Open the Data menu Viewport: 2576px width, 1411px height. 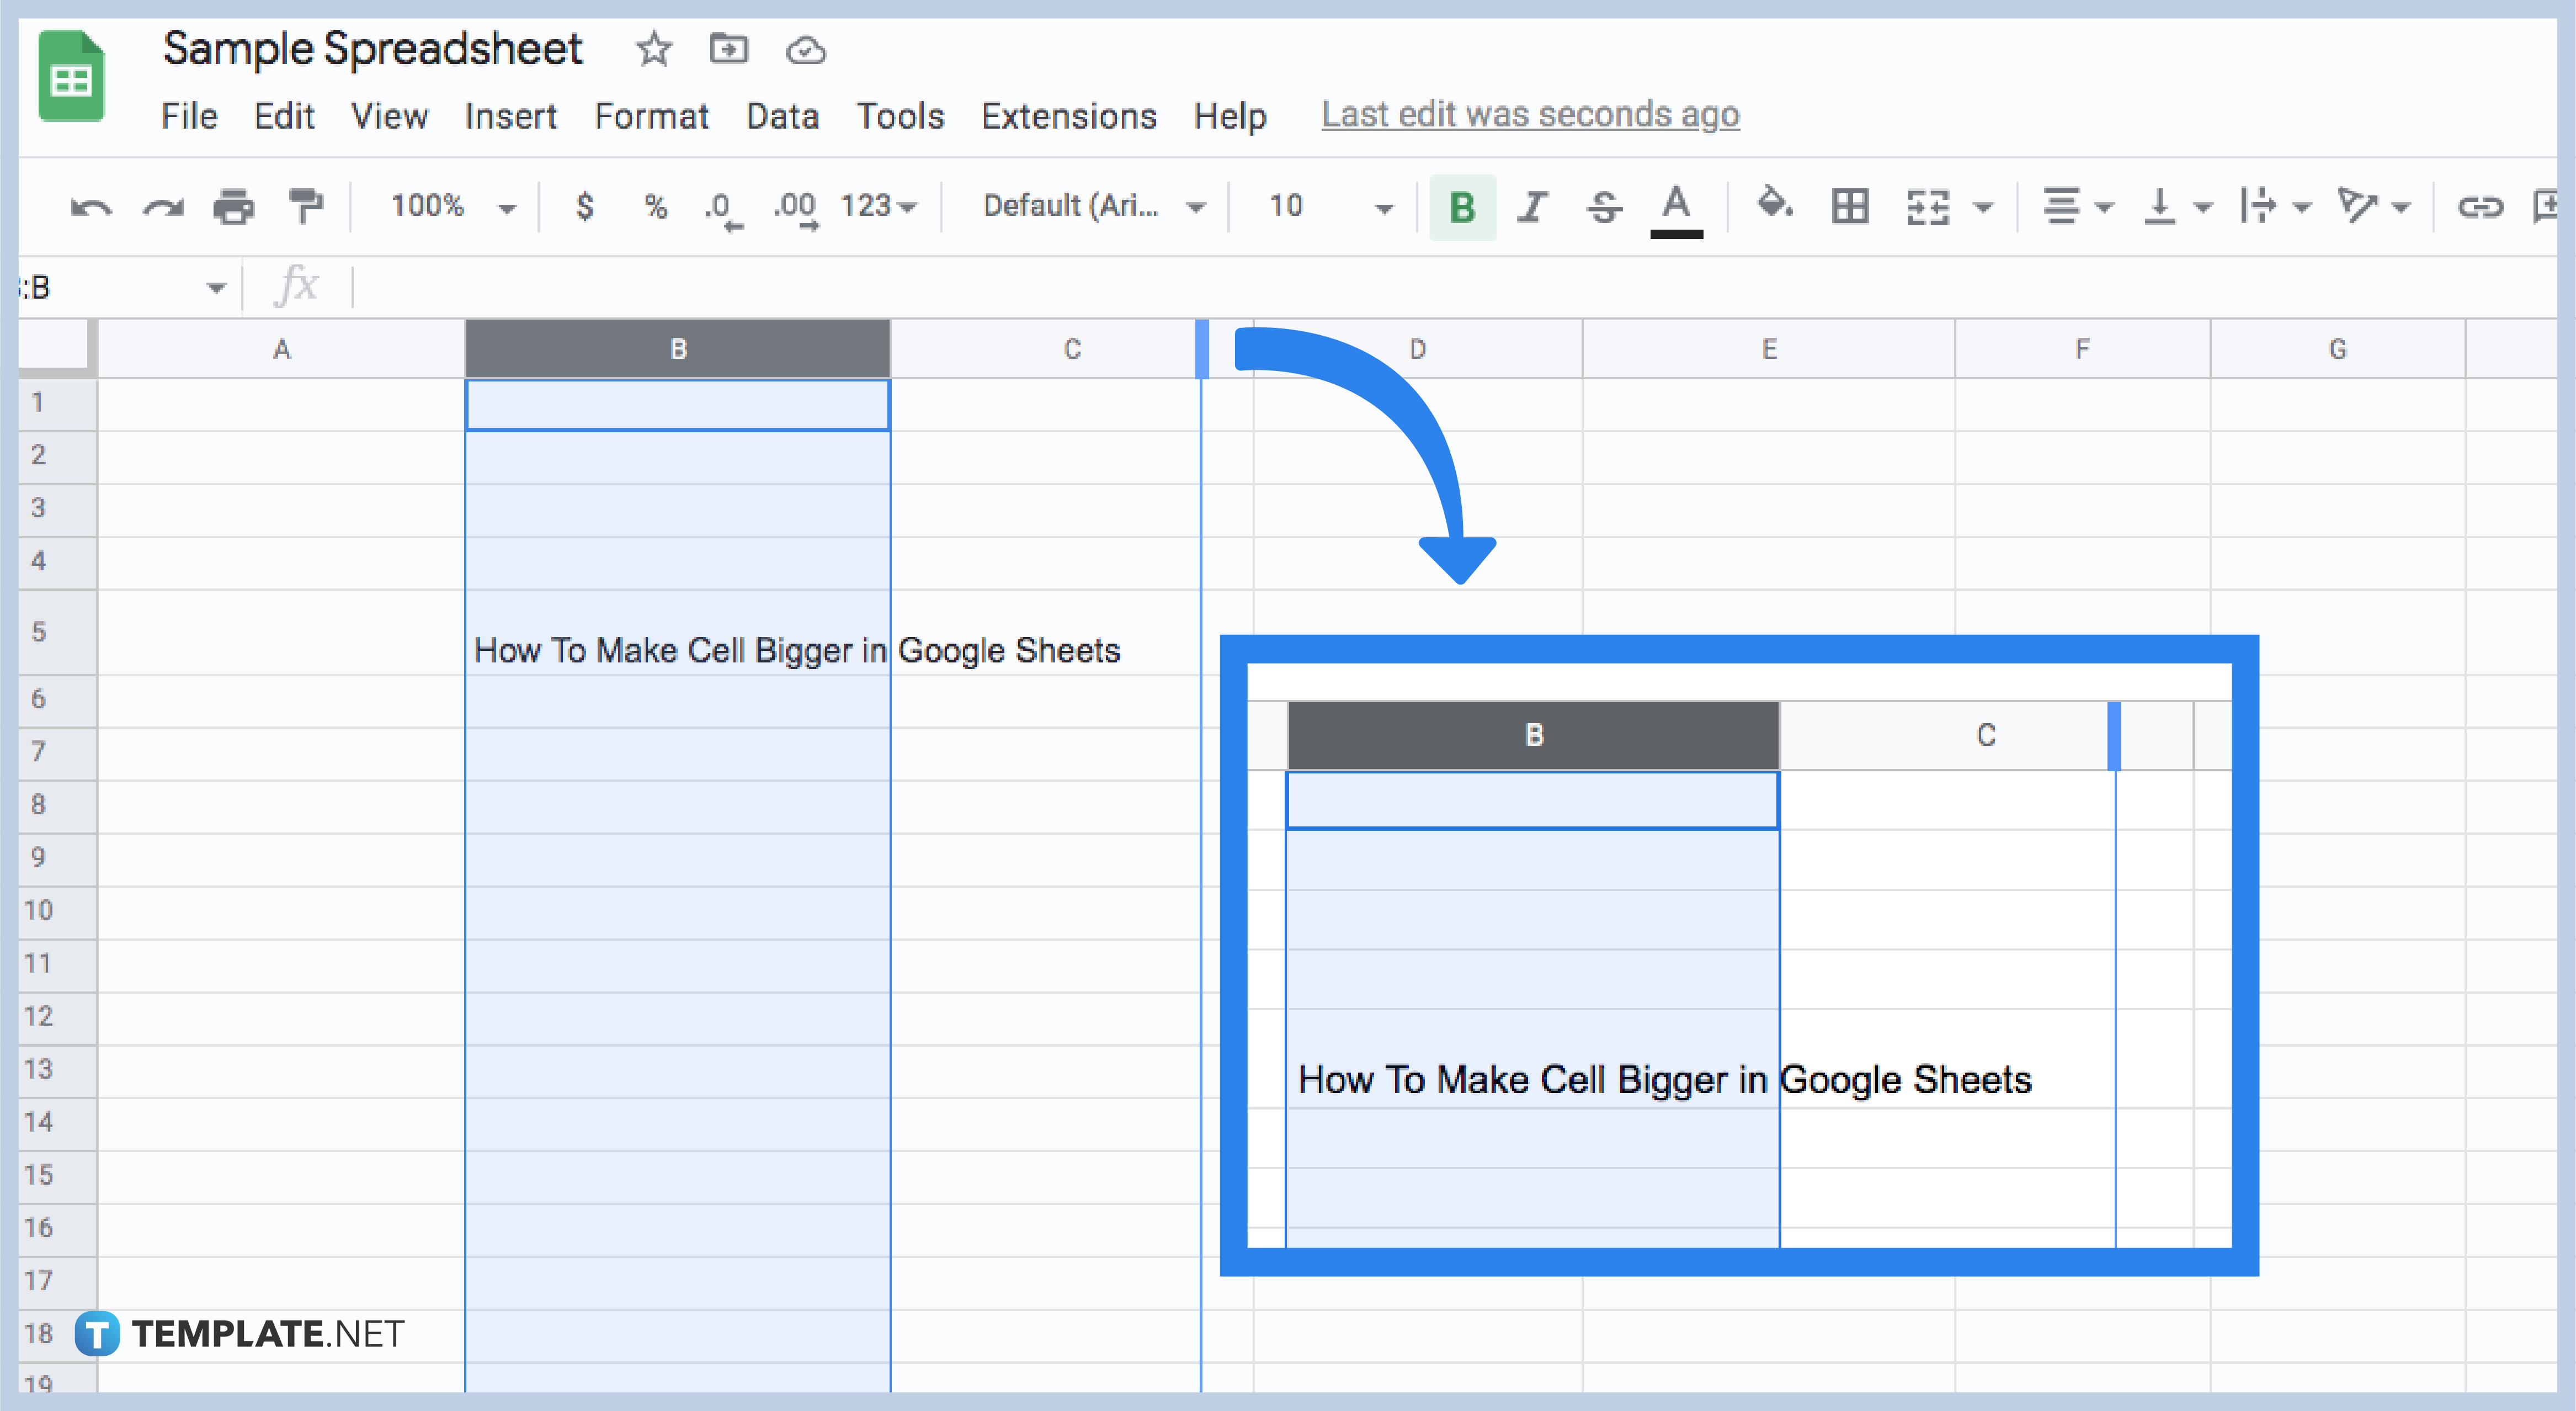click(783, 116)
